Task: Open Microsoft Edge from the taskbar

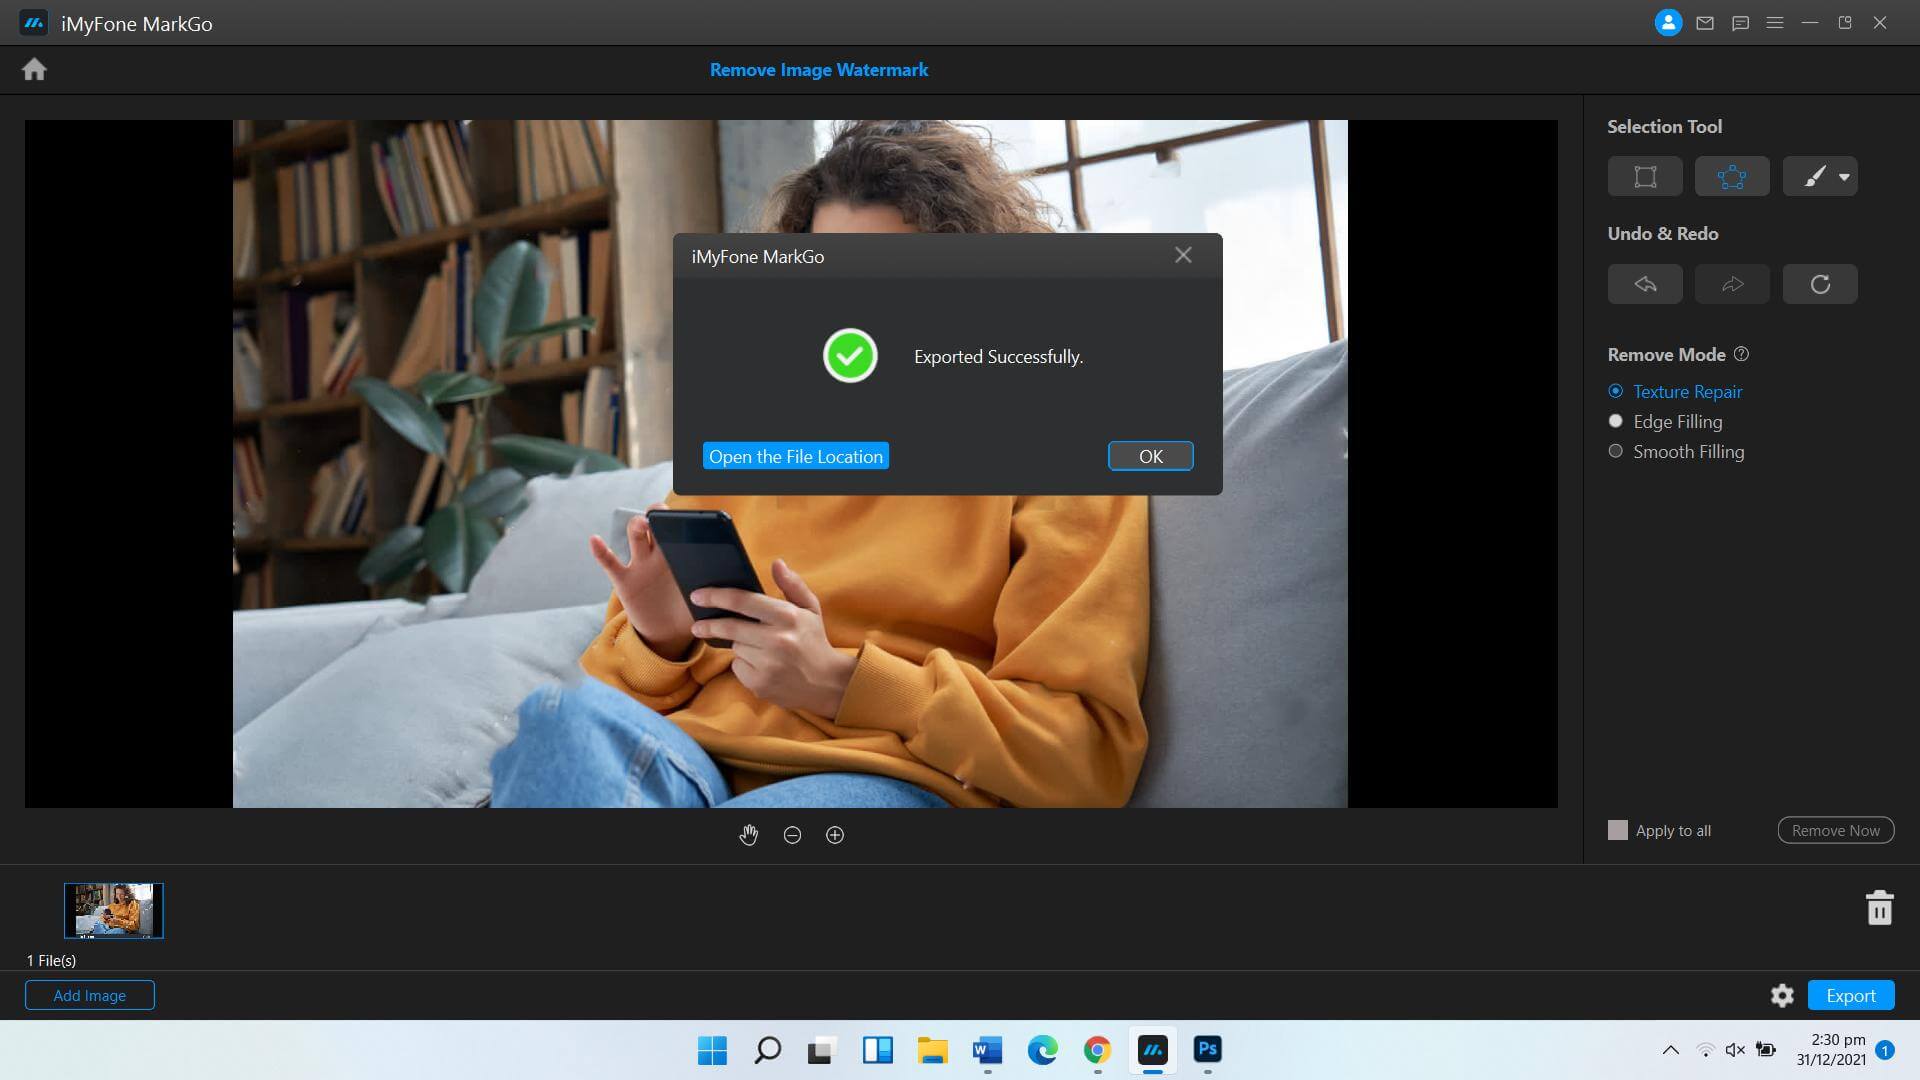Action: [1042, 1050]
